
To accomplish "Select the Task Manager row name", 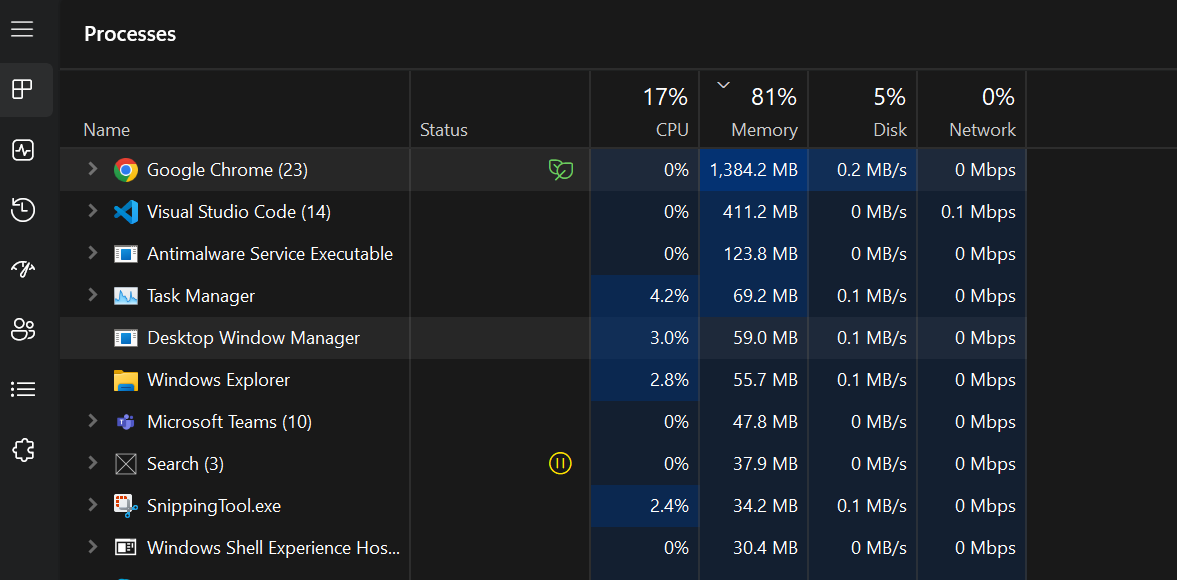I will [x=201, y=296].
